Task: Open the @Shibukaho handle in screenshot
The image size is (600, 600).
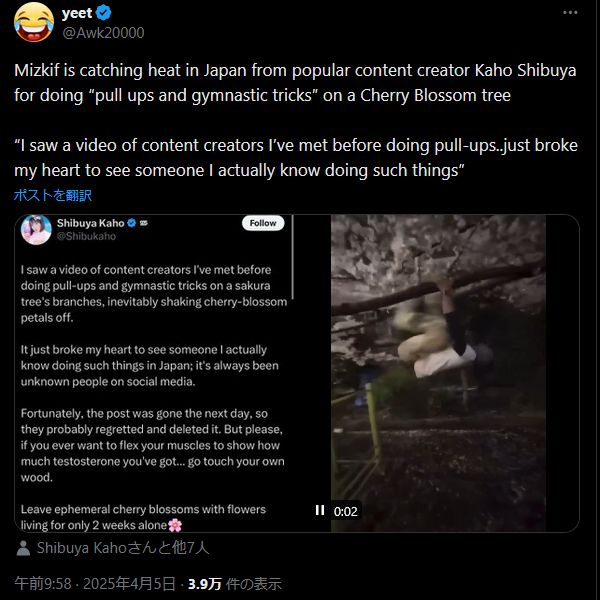Action: [x=86, y=236]
